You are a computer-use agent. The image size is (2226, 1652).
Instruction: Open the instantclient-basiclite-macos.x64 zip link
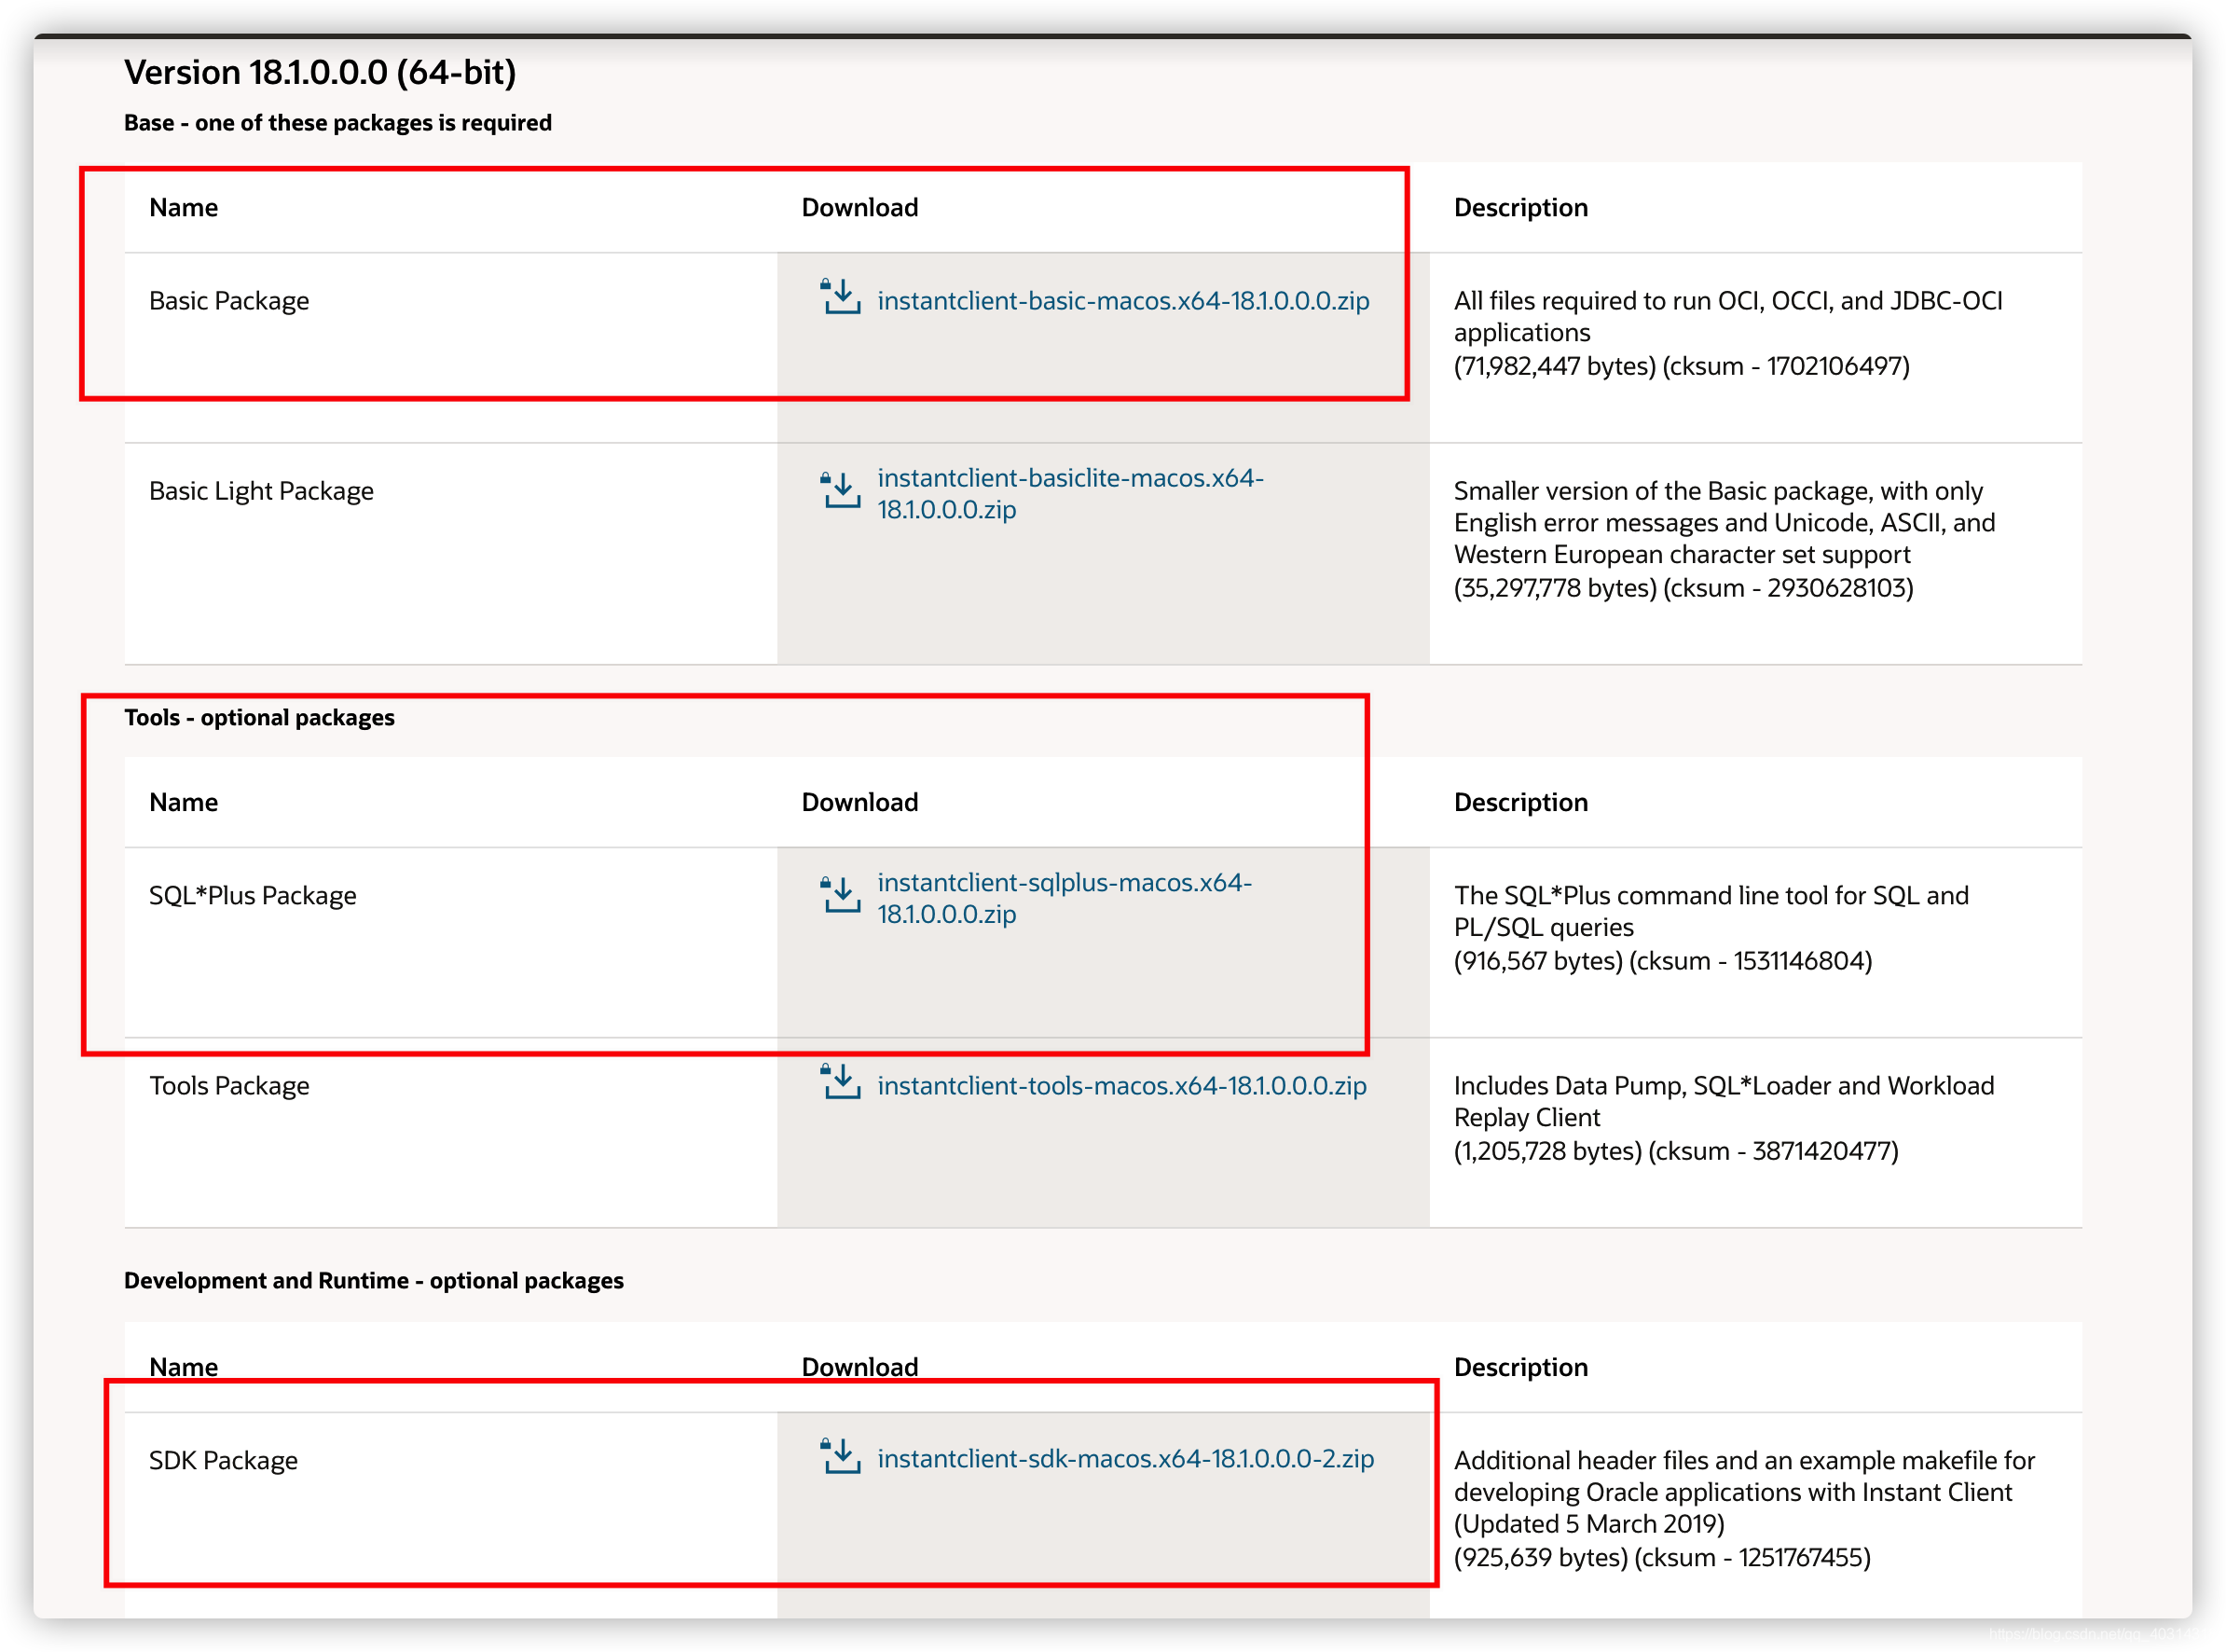click(1070, 493)
